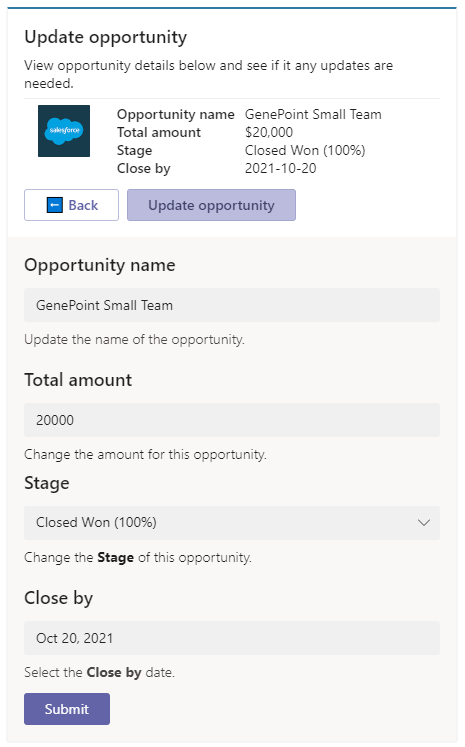Screen dimensions: 465x747
Task: Open the Close by date field Oct 20, 2021
Action: point(232,638)
